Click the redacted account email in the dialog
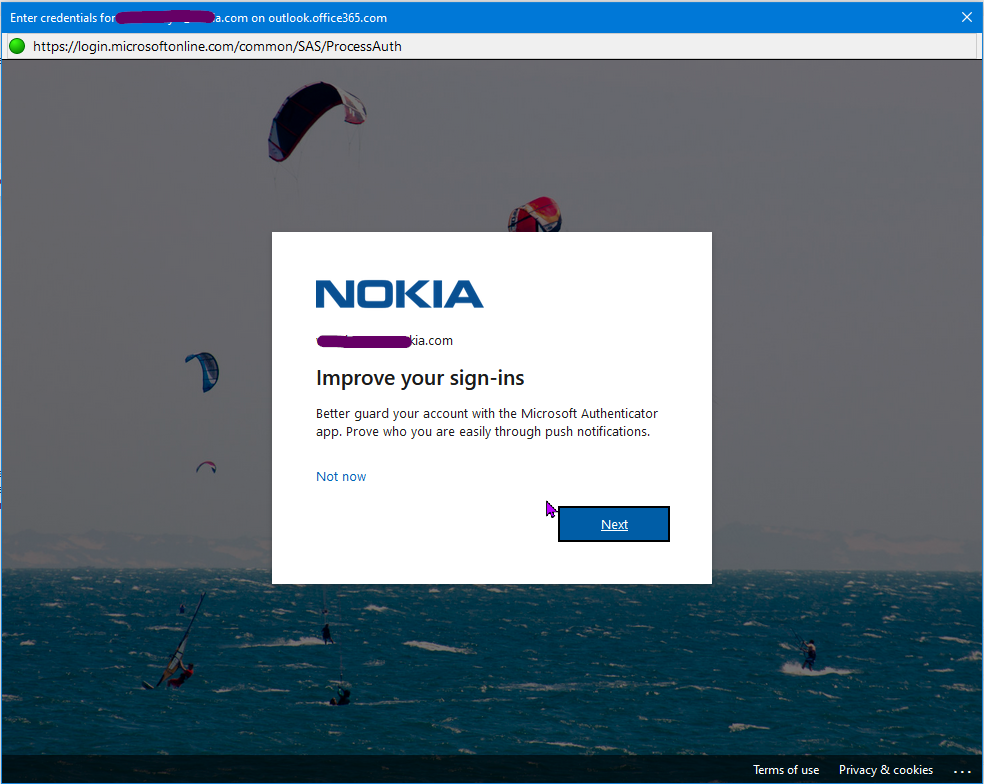This screenshot has width=984, height=784. [384, 340]
